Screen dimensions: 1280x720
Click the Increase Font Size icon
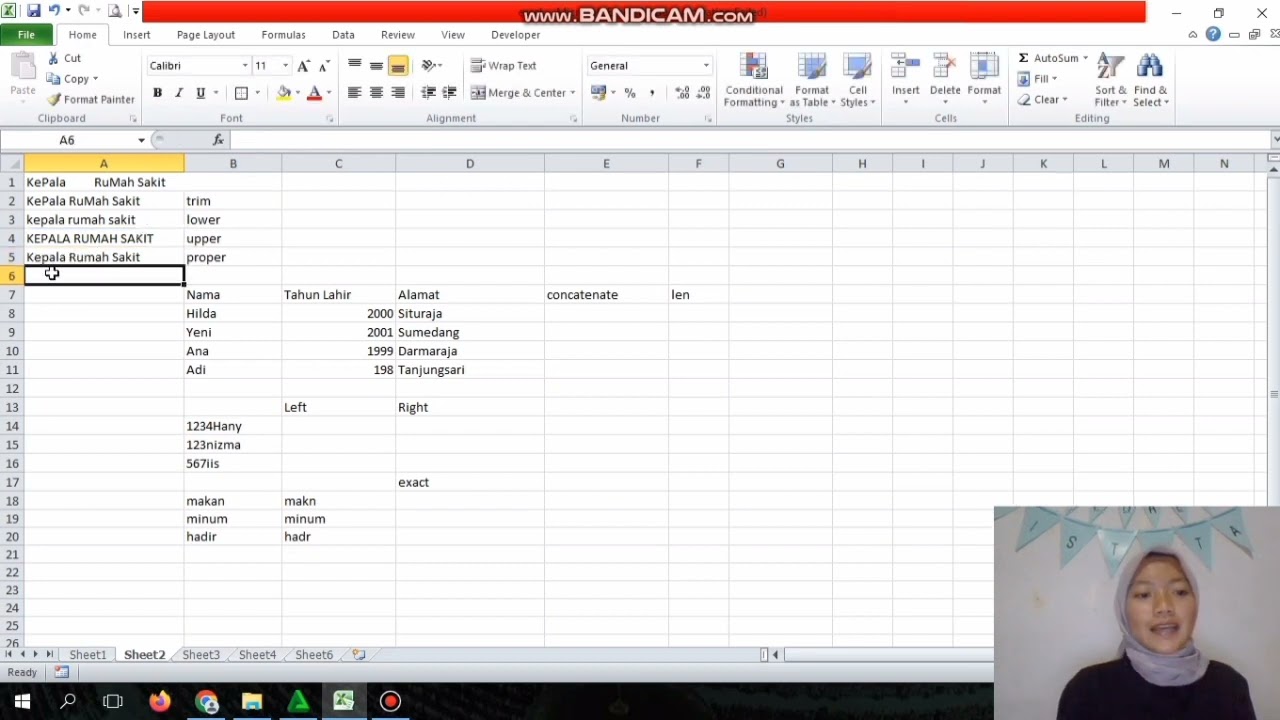tap(304, 66)
